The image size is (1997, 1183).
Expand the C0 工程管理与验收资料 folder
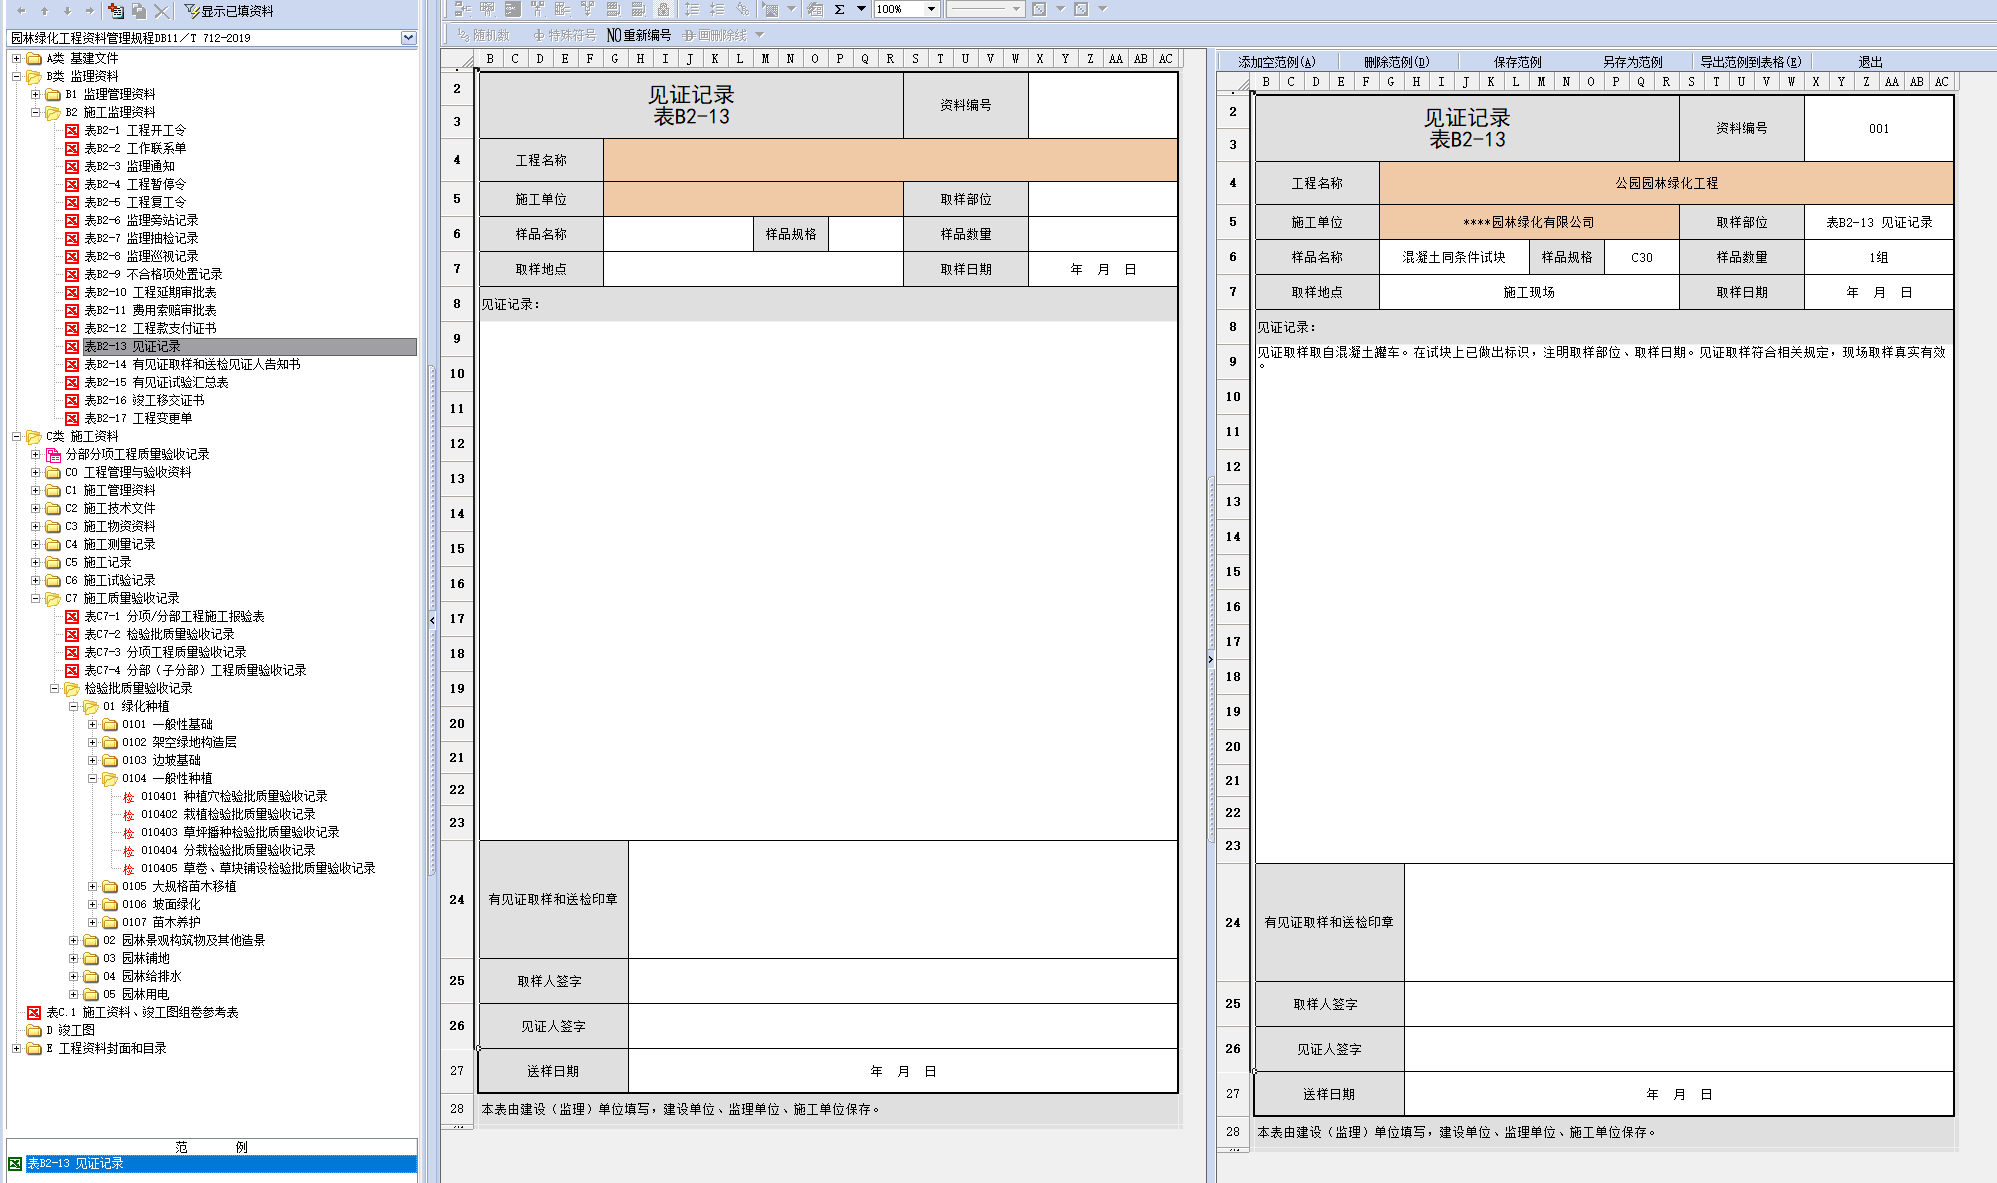tap(35, 472)
